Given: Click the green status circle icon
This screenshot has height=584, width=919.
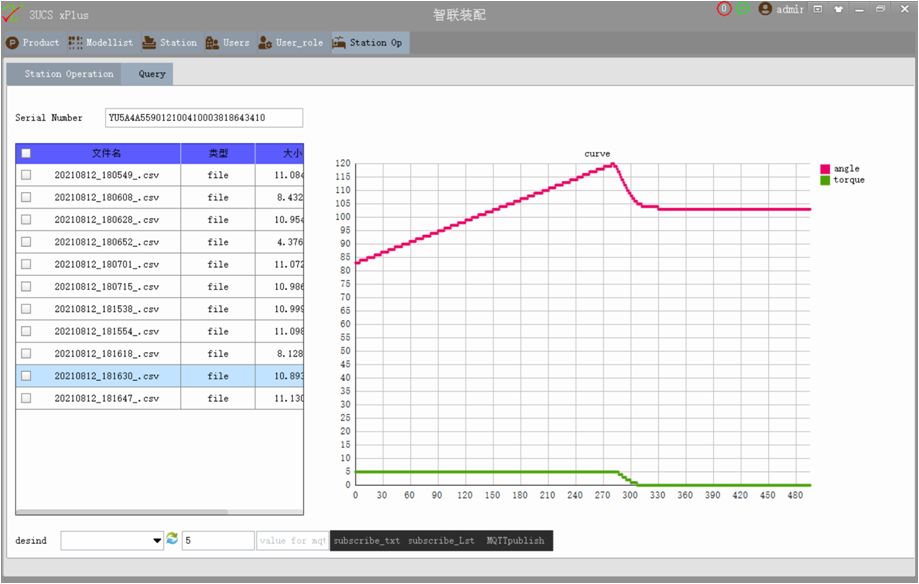Looking at the screenshot, I should click(743, 9).
